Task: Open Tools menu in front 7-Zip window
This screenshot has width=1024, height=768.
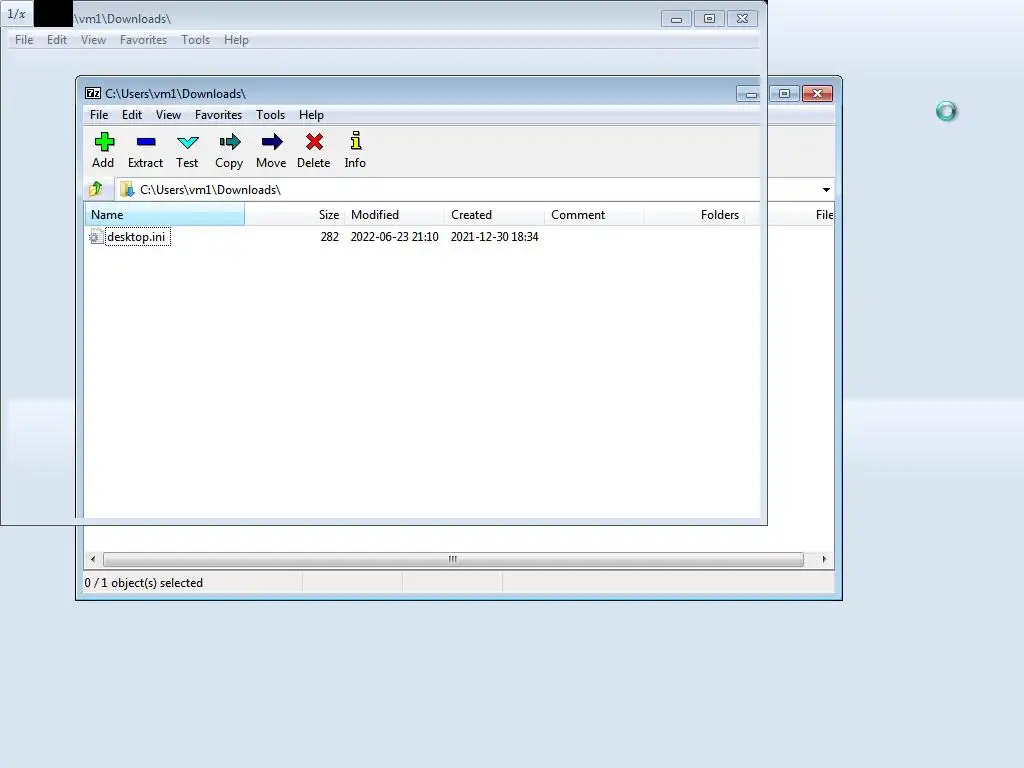Action: (270, 115)
